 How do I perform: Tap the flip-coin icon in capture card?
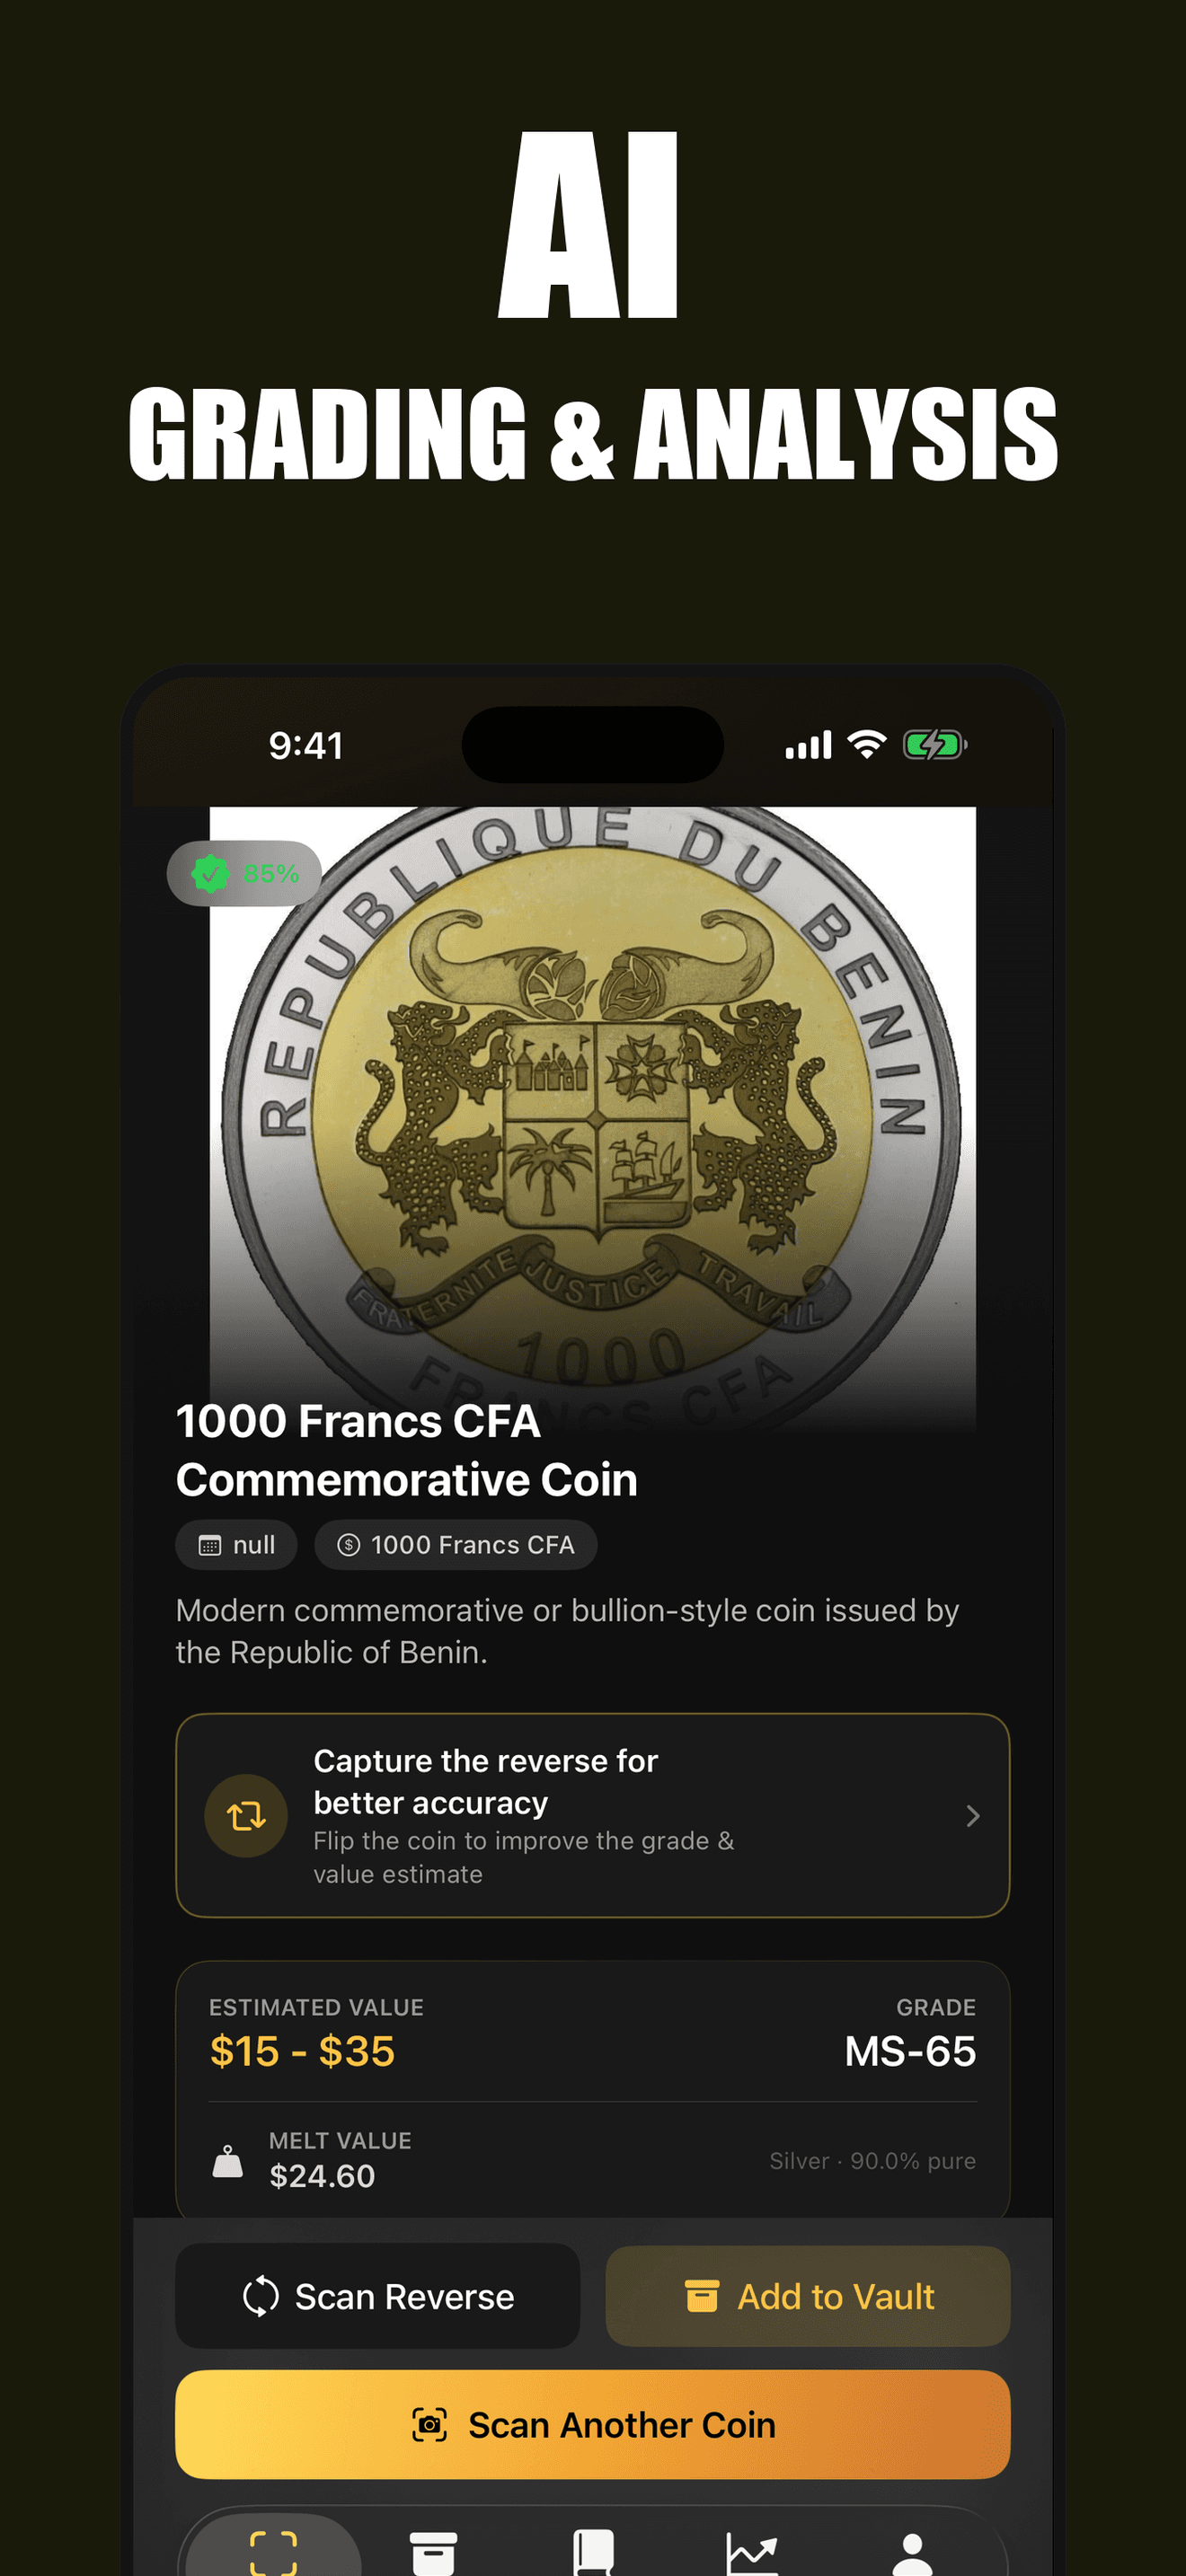246,1815
